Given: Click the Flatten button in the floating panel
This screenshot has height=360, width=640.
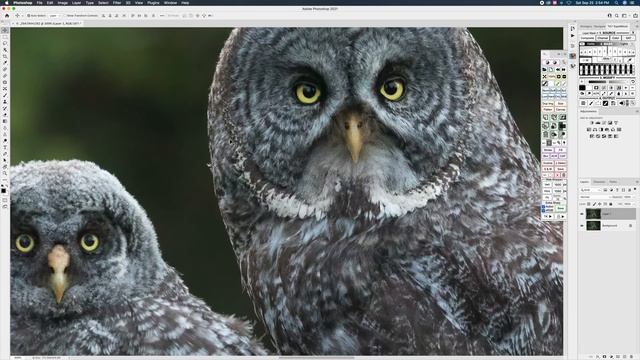Looking at the screenshot, I should tap(548, 110).
